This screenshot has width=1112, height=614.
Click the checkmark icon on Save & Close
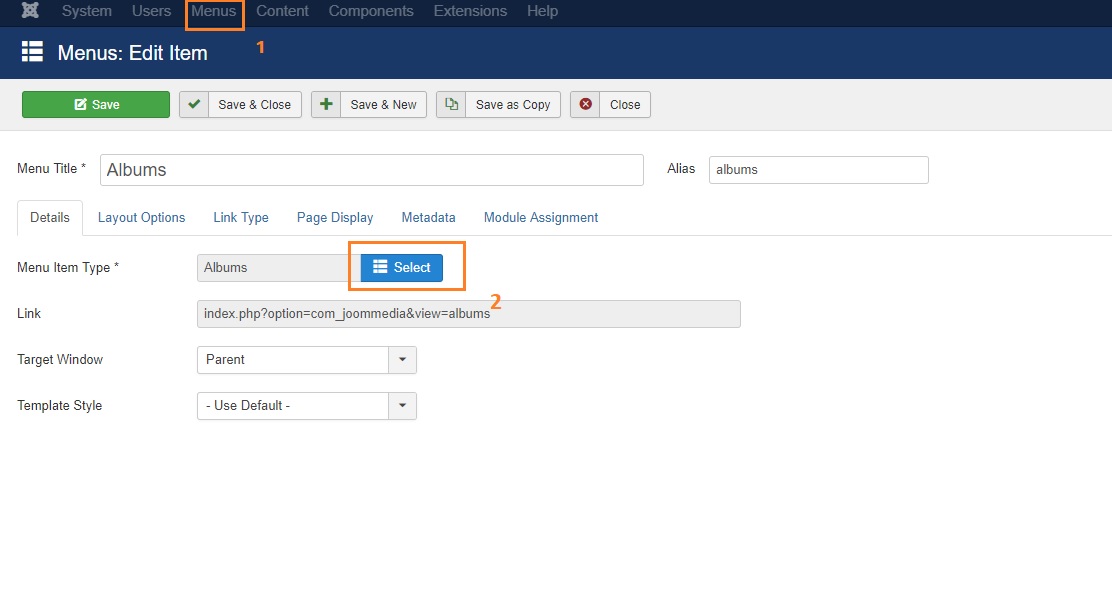point(194,104)
